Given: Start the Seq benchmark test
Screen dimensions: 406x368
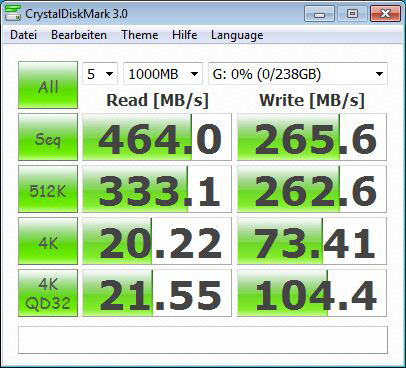Looking at the screenshot, I should pyautogui.click(x=48, y=137).
